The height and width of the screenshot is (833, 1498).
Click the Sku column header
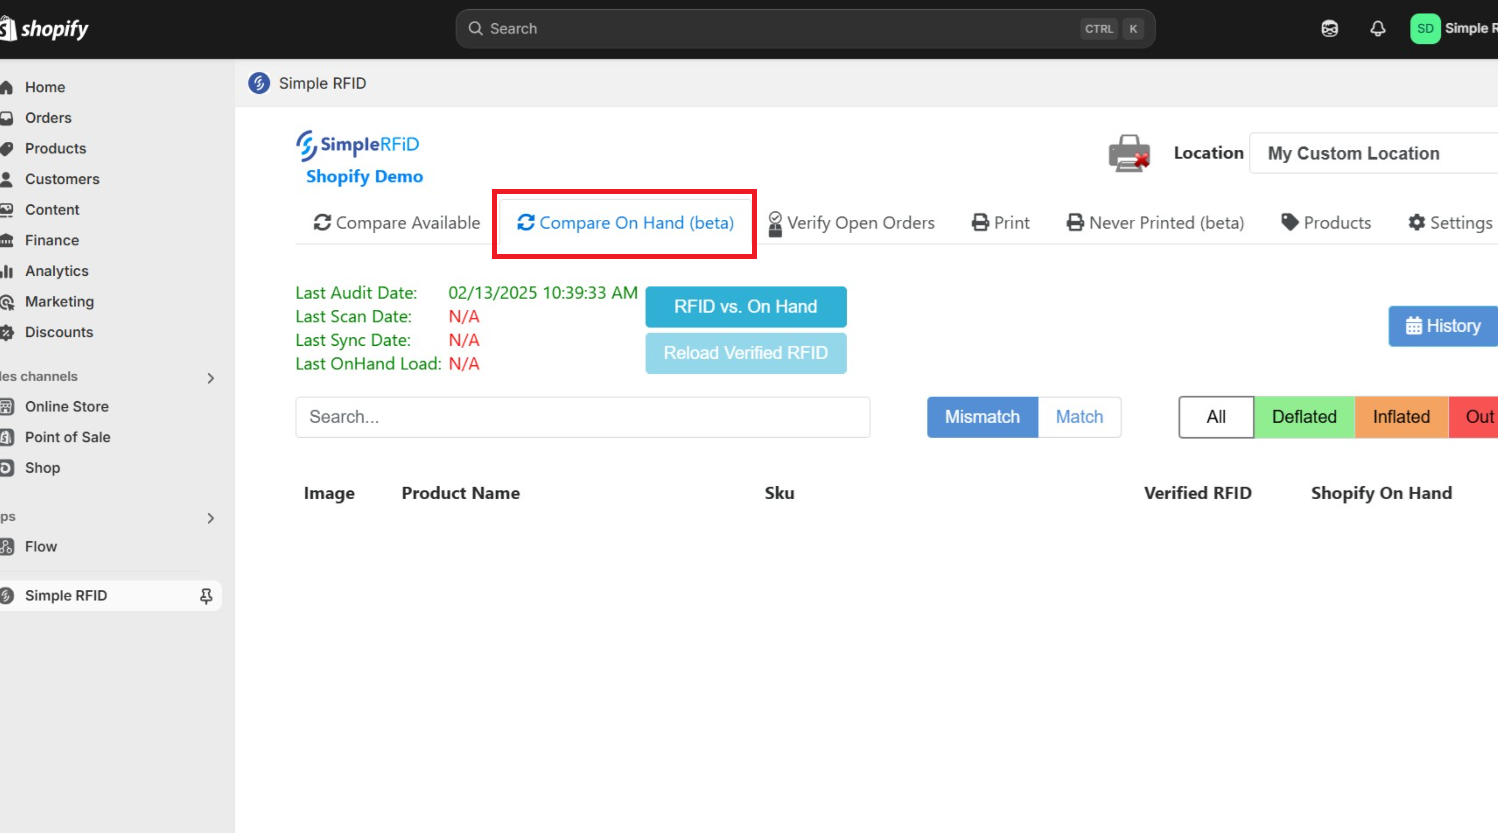[x=779, y=493]
